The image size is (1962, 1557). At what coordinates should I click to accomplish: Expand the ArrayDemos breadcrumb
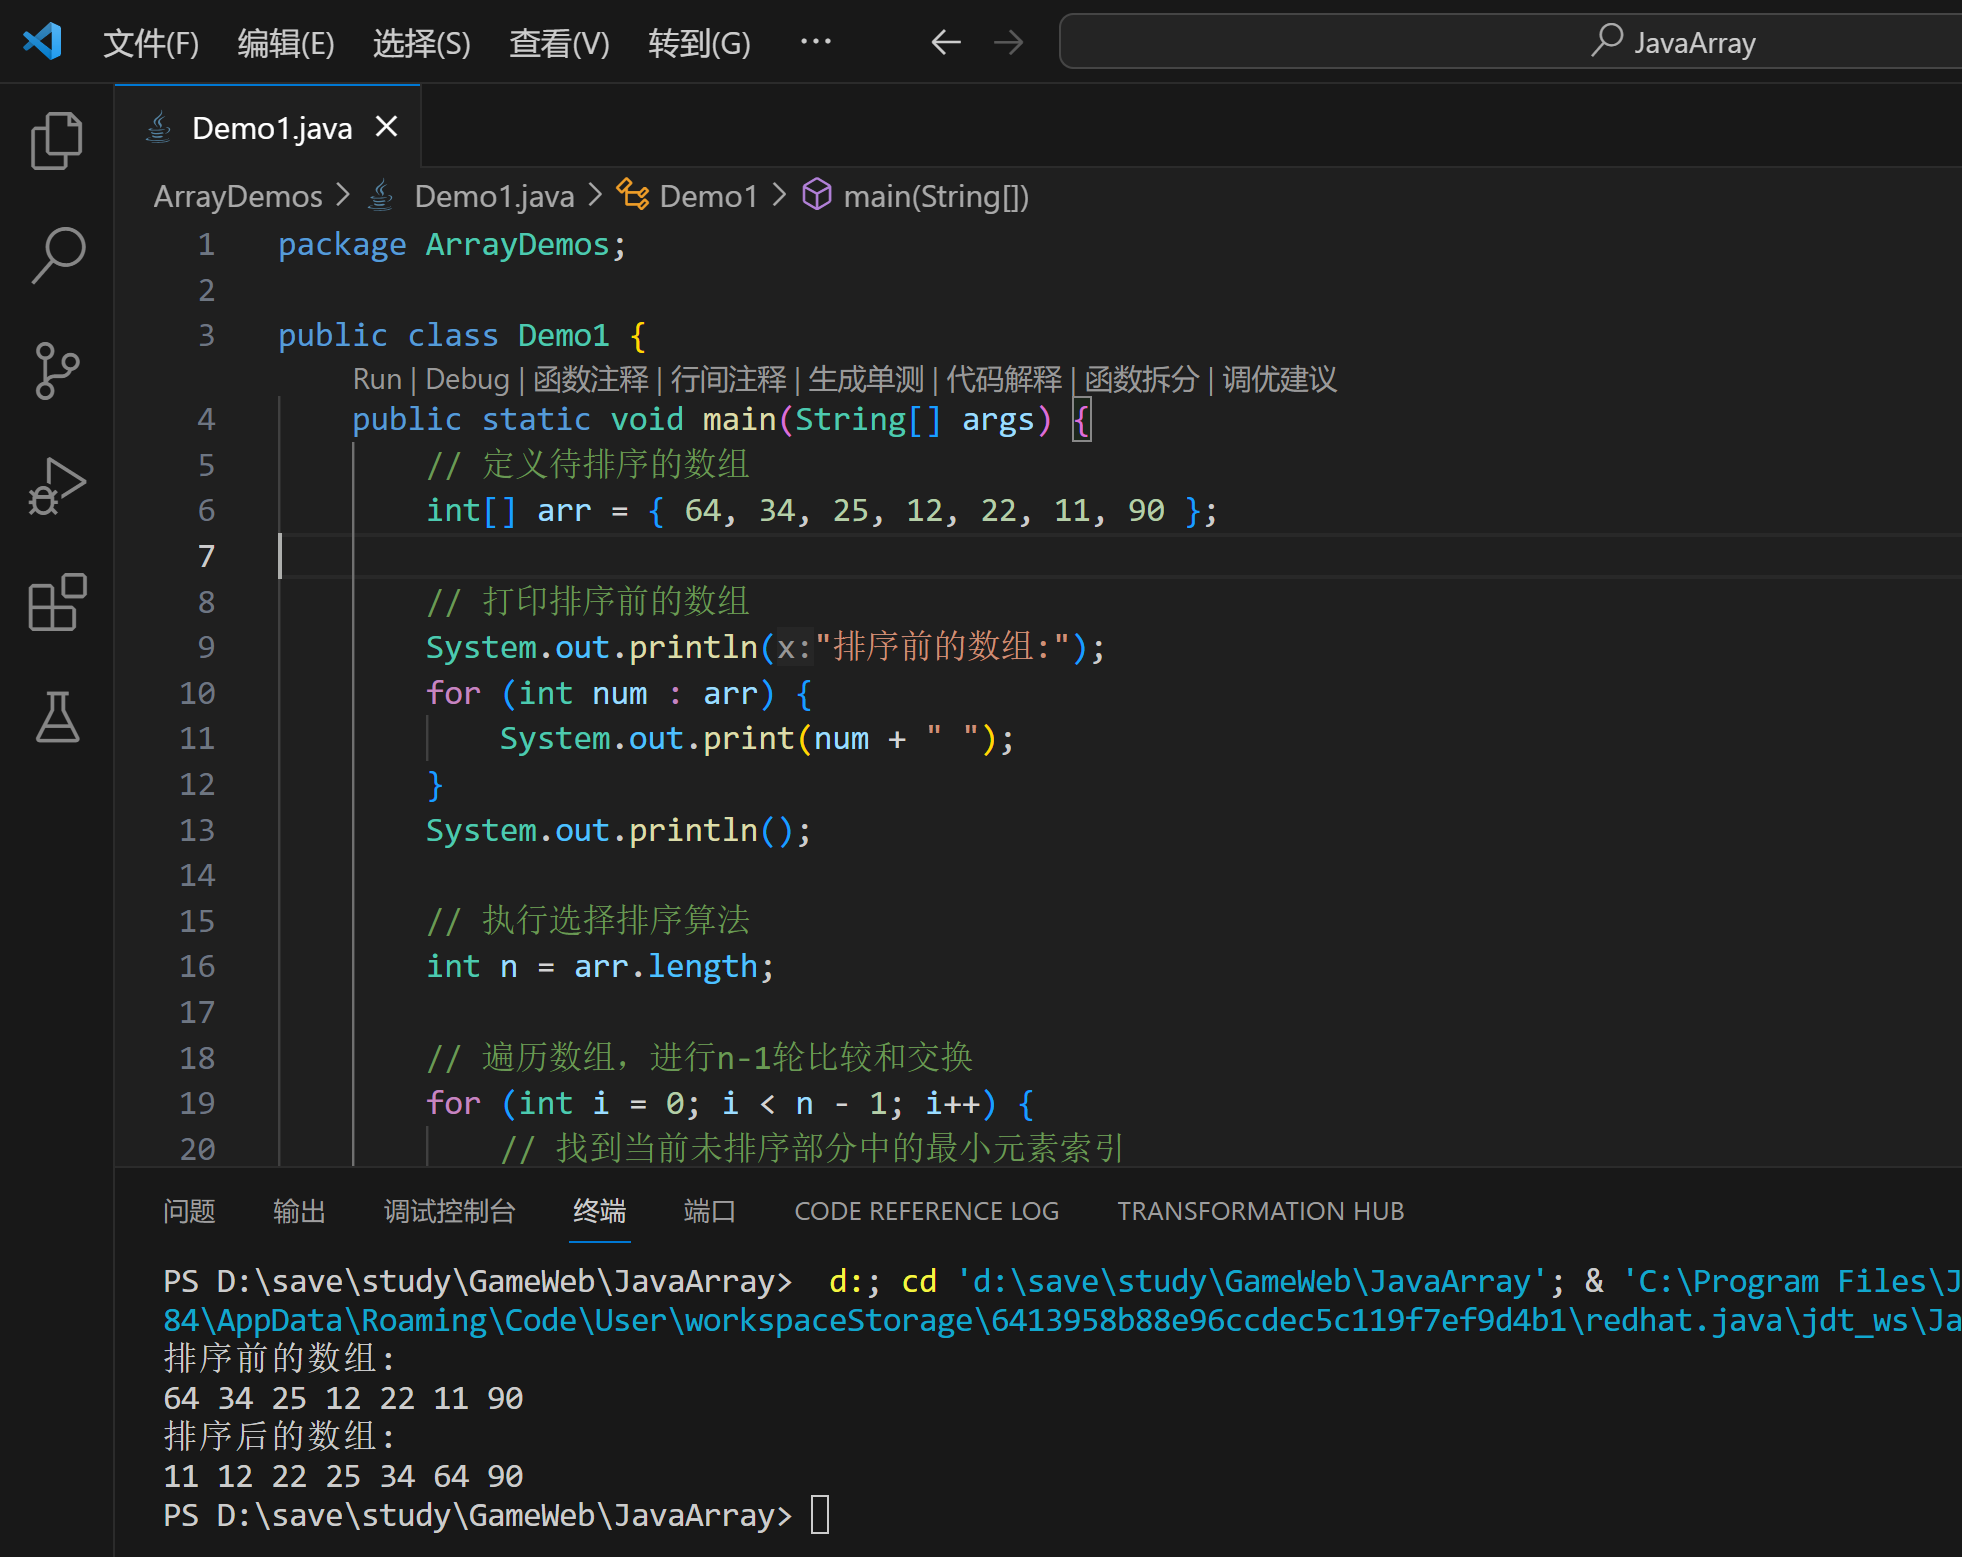coord(238,196)
